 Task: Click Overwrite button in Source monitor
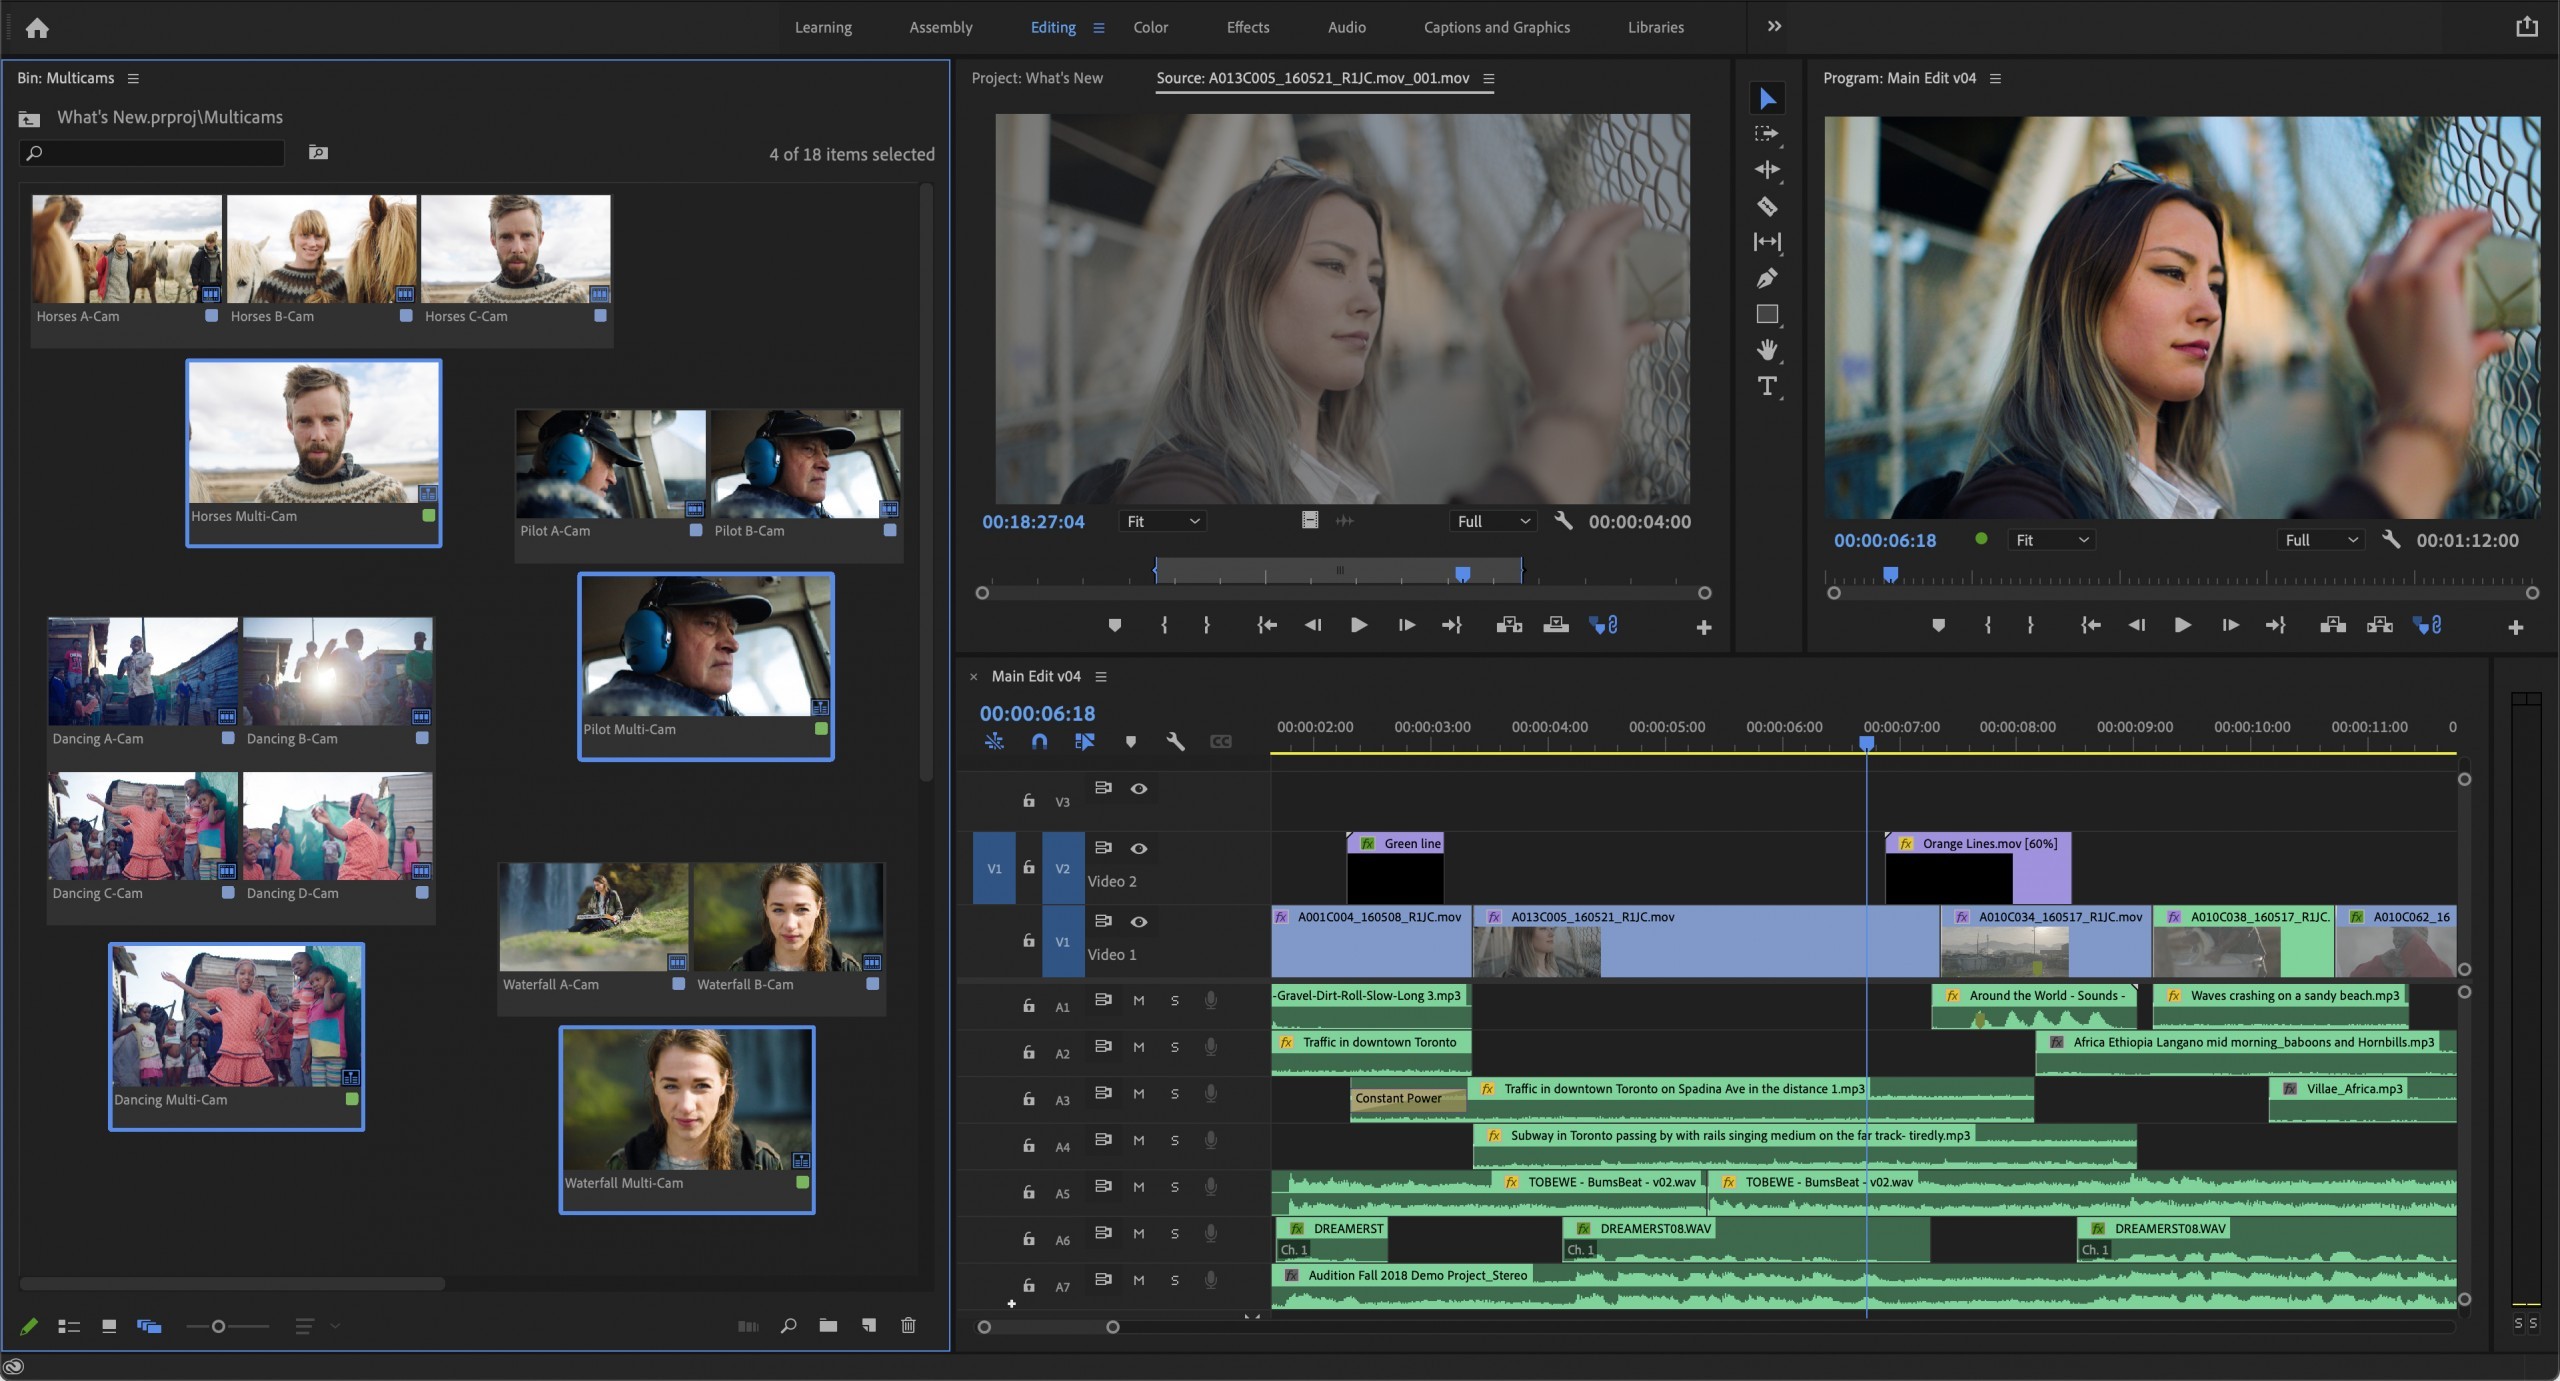pos(1556,625)
